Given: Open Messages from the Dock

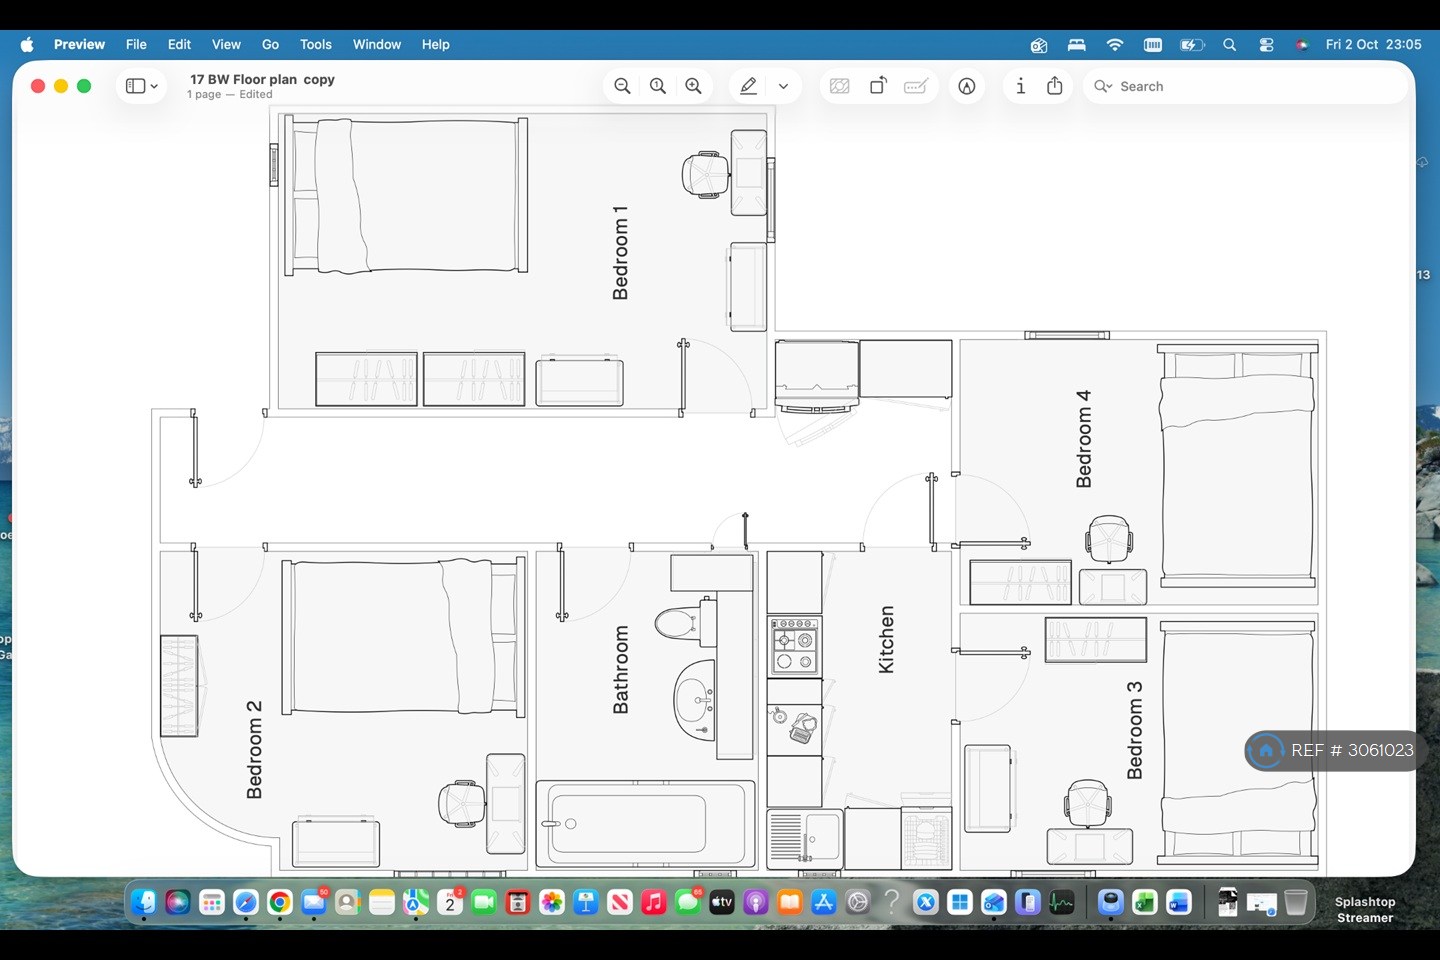Looking at the screenshot, I should pyautogui.click(x=688, y=902).
